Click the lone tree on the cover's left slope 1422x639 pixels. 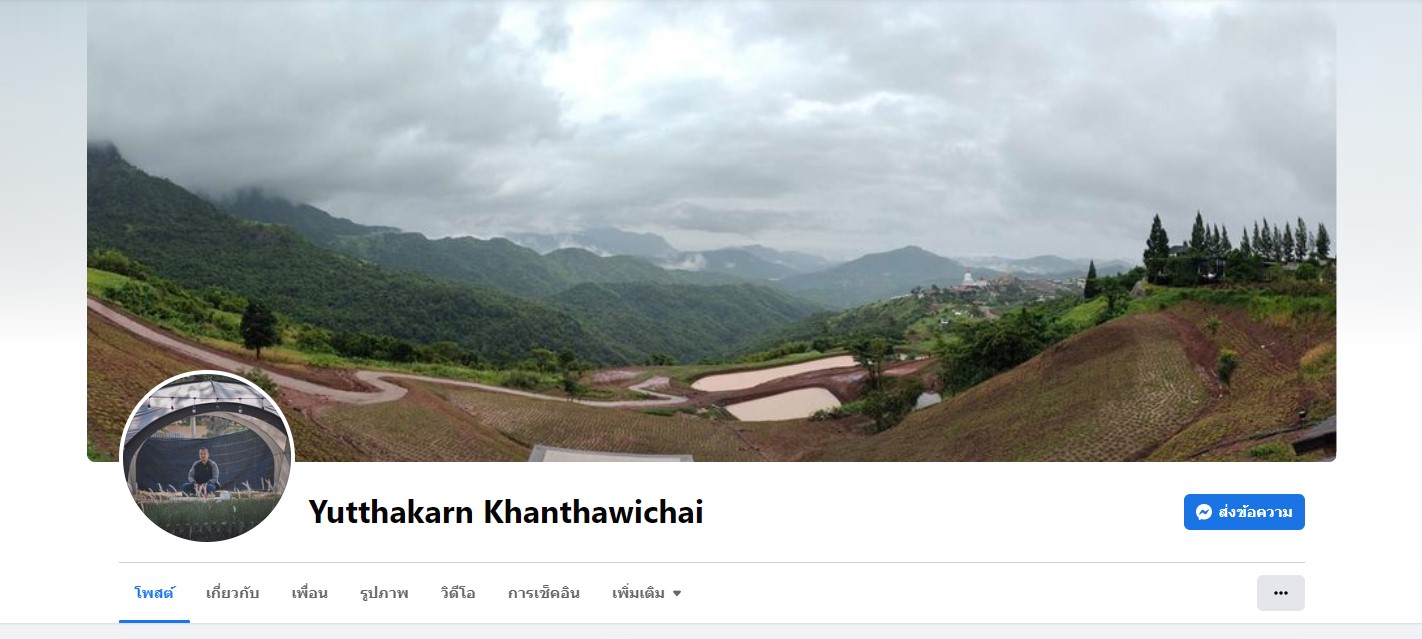pyautogui.click(x=259, y=328)
